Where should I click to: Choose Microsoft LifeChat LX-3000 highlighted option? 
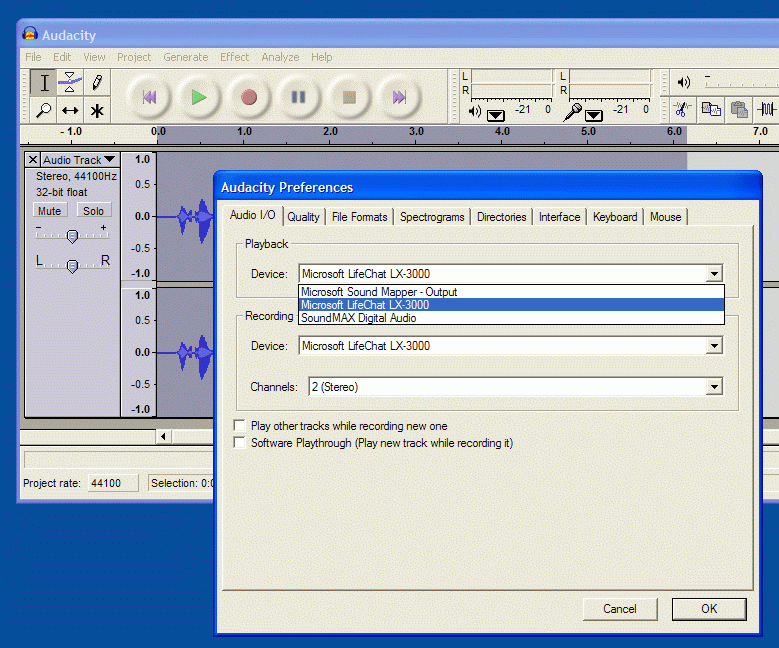tap(511, 305)
